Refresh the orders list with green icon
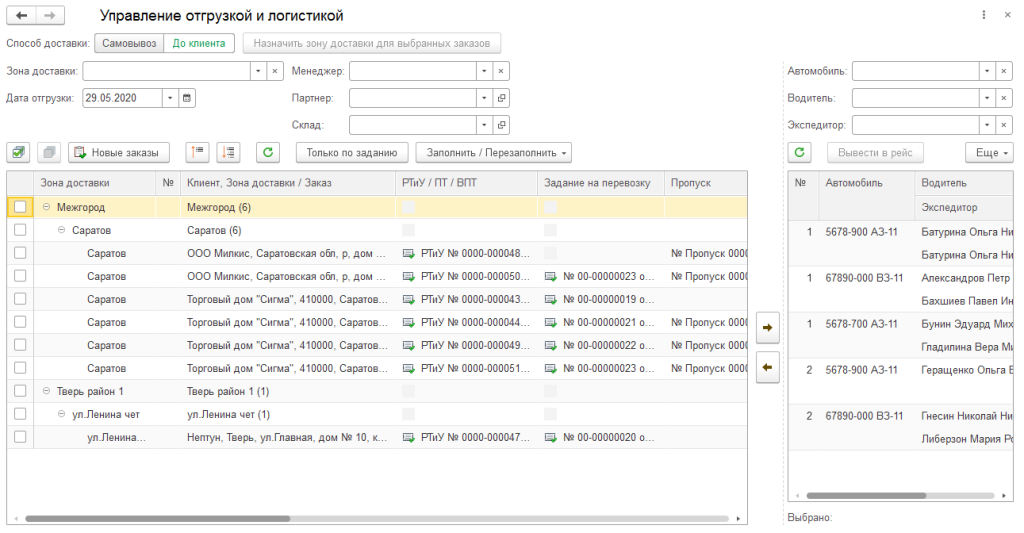Screen dimensions: 1024x533 point(267,152)
